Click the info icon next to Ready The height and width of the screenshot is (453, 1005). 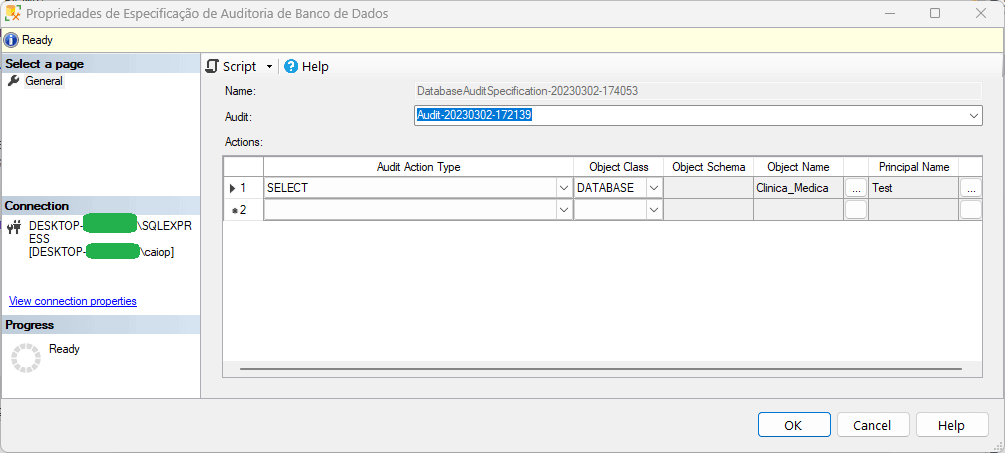[x=11, y=40]
